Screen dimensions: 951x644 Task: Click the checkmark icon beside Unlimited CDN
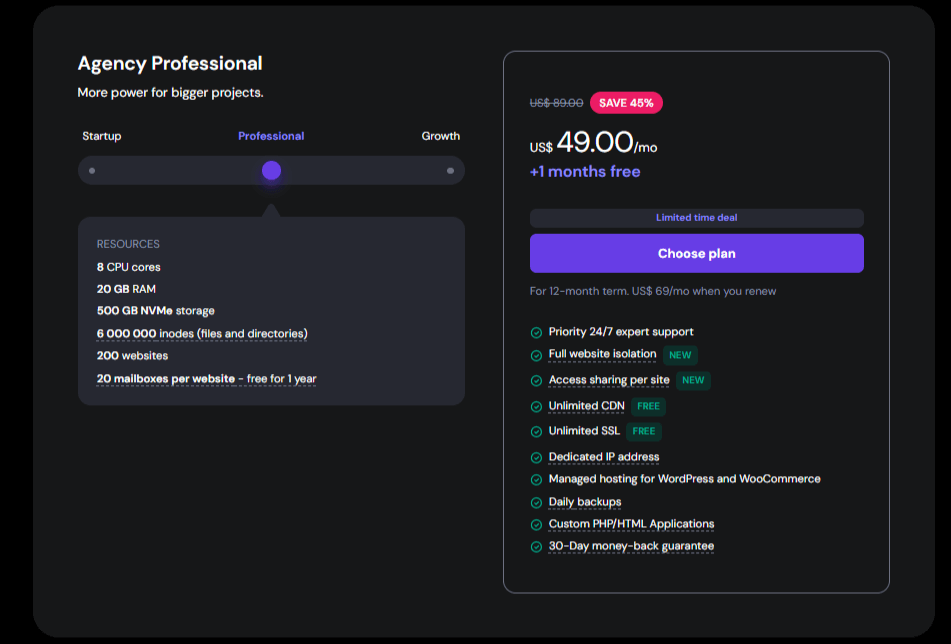click(x=536, y=406)
